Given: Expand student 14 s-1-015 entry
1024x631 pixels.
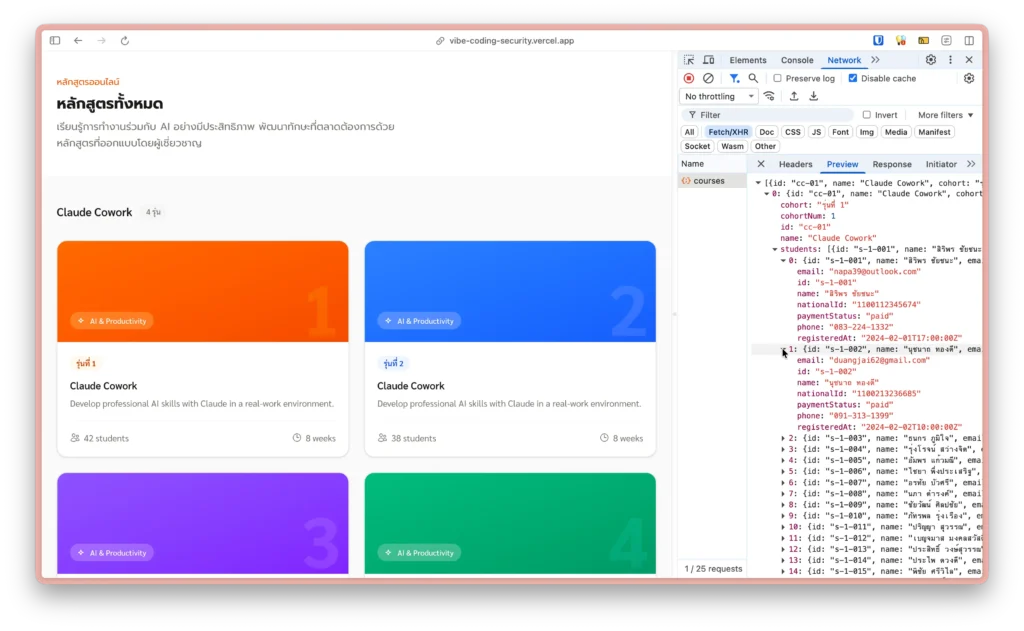Looking at the screenshot, I should point(784,572).
